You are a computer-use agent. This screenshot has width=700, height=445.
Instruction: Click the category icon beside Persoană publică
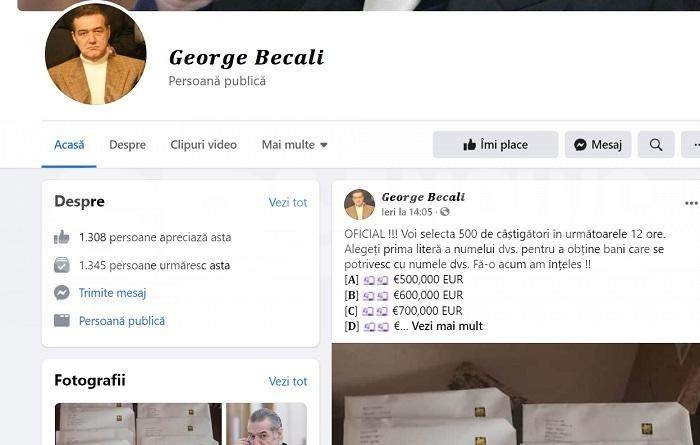[62, 320]
